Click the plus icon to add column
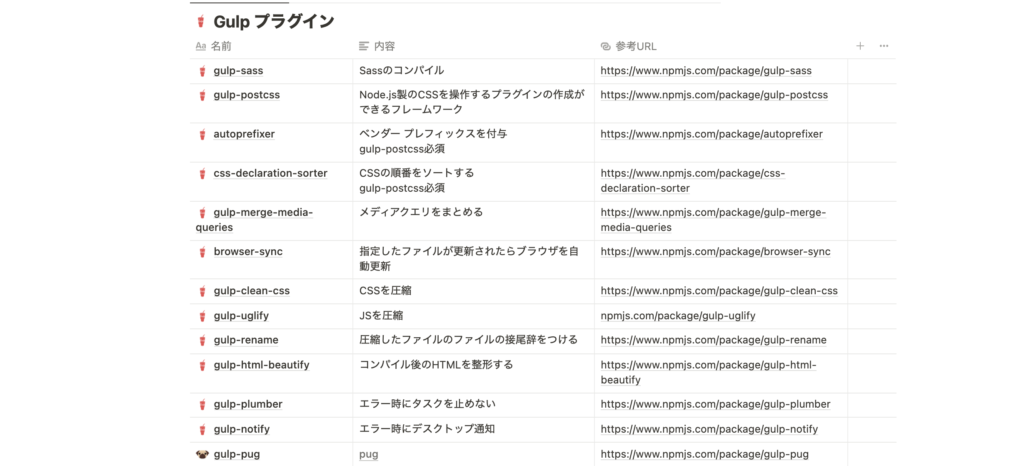The image size is (1024, 466). 860,46
